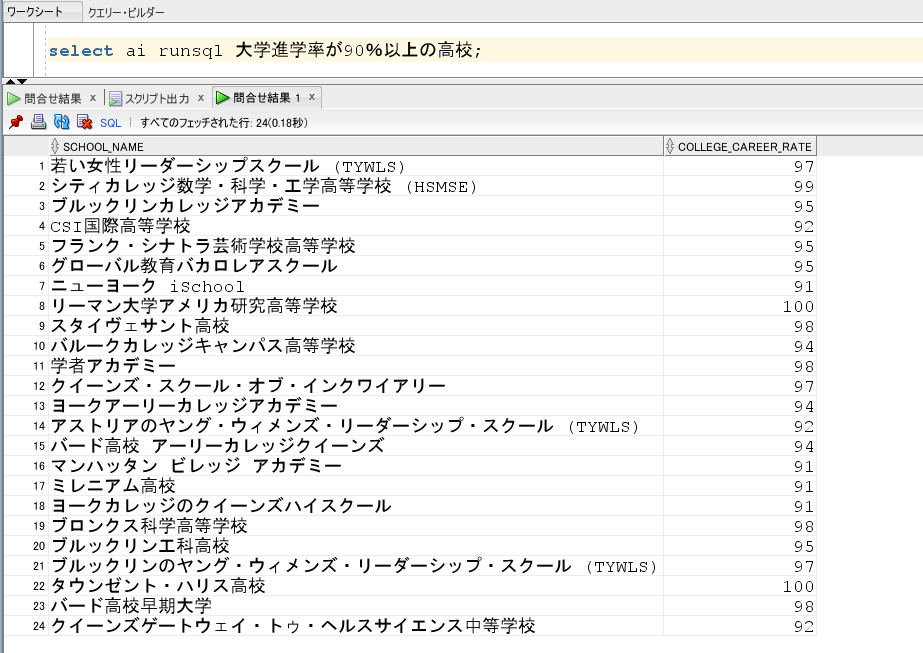
Task: Close the 問合せ結果 1 tab
Action: pos(312,97)
